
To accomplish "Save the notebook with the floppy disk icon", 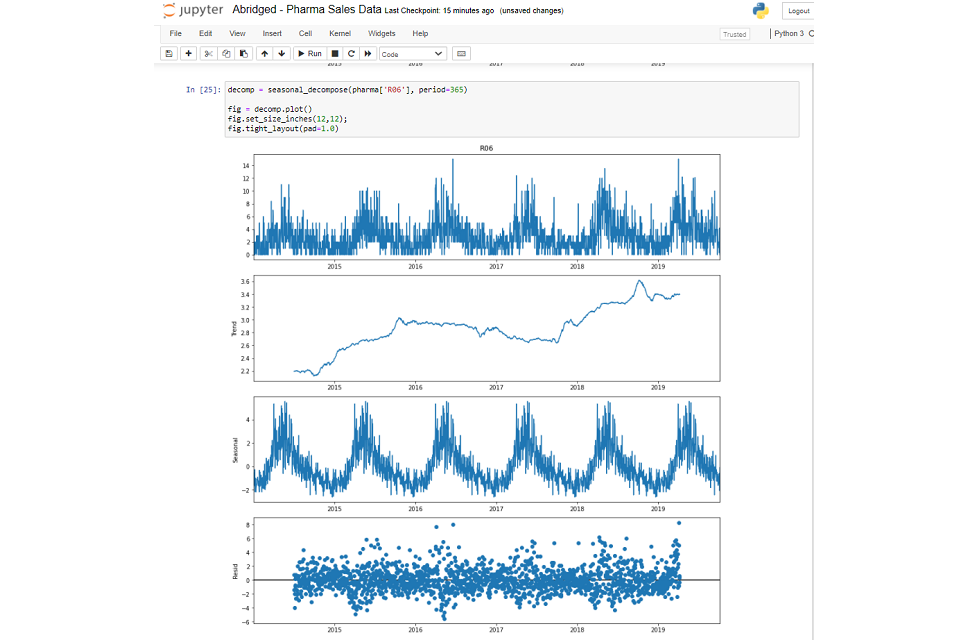I will (169, 54).
